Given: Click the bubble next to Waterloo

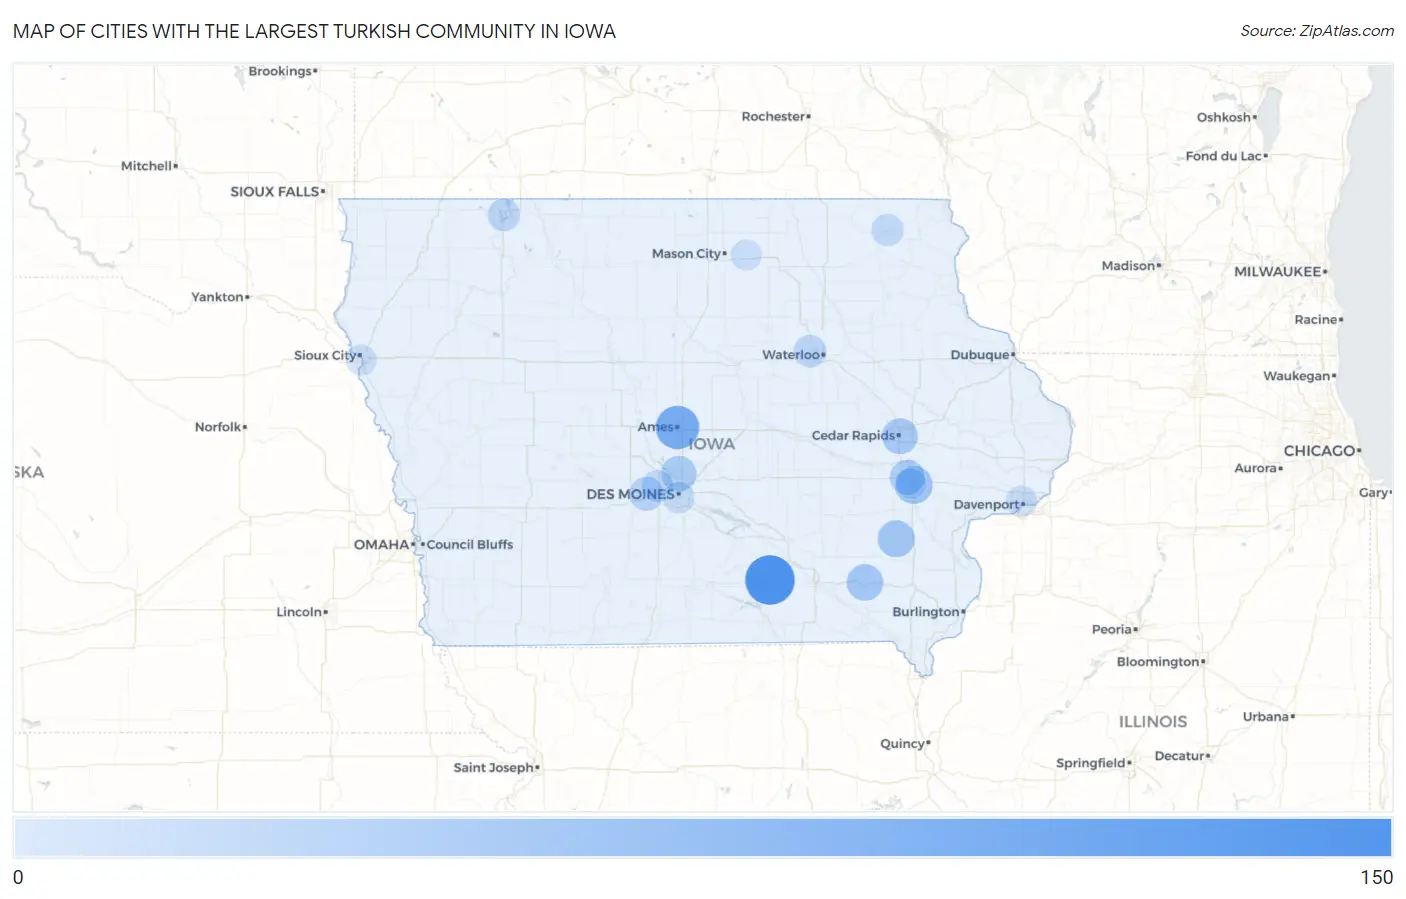Looking at the screenshot, I should coord(810,351).
